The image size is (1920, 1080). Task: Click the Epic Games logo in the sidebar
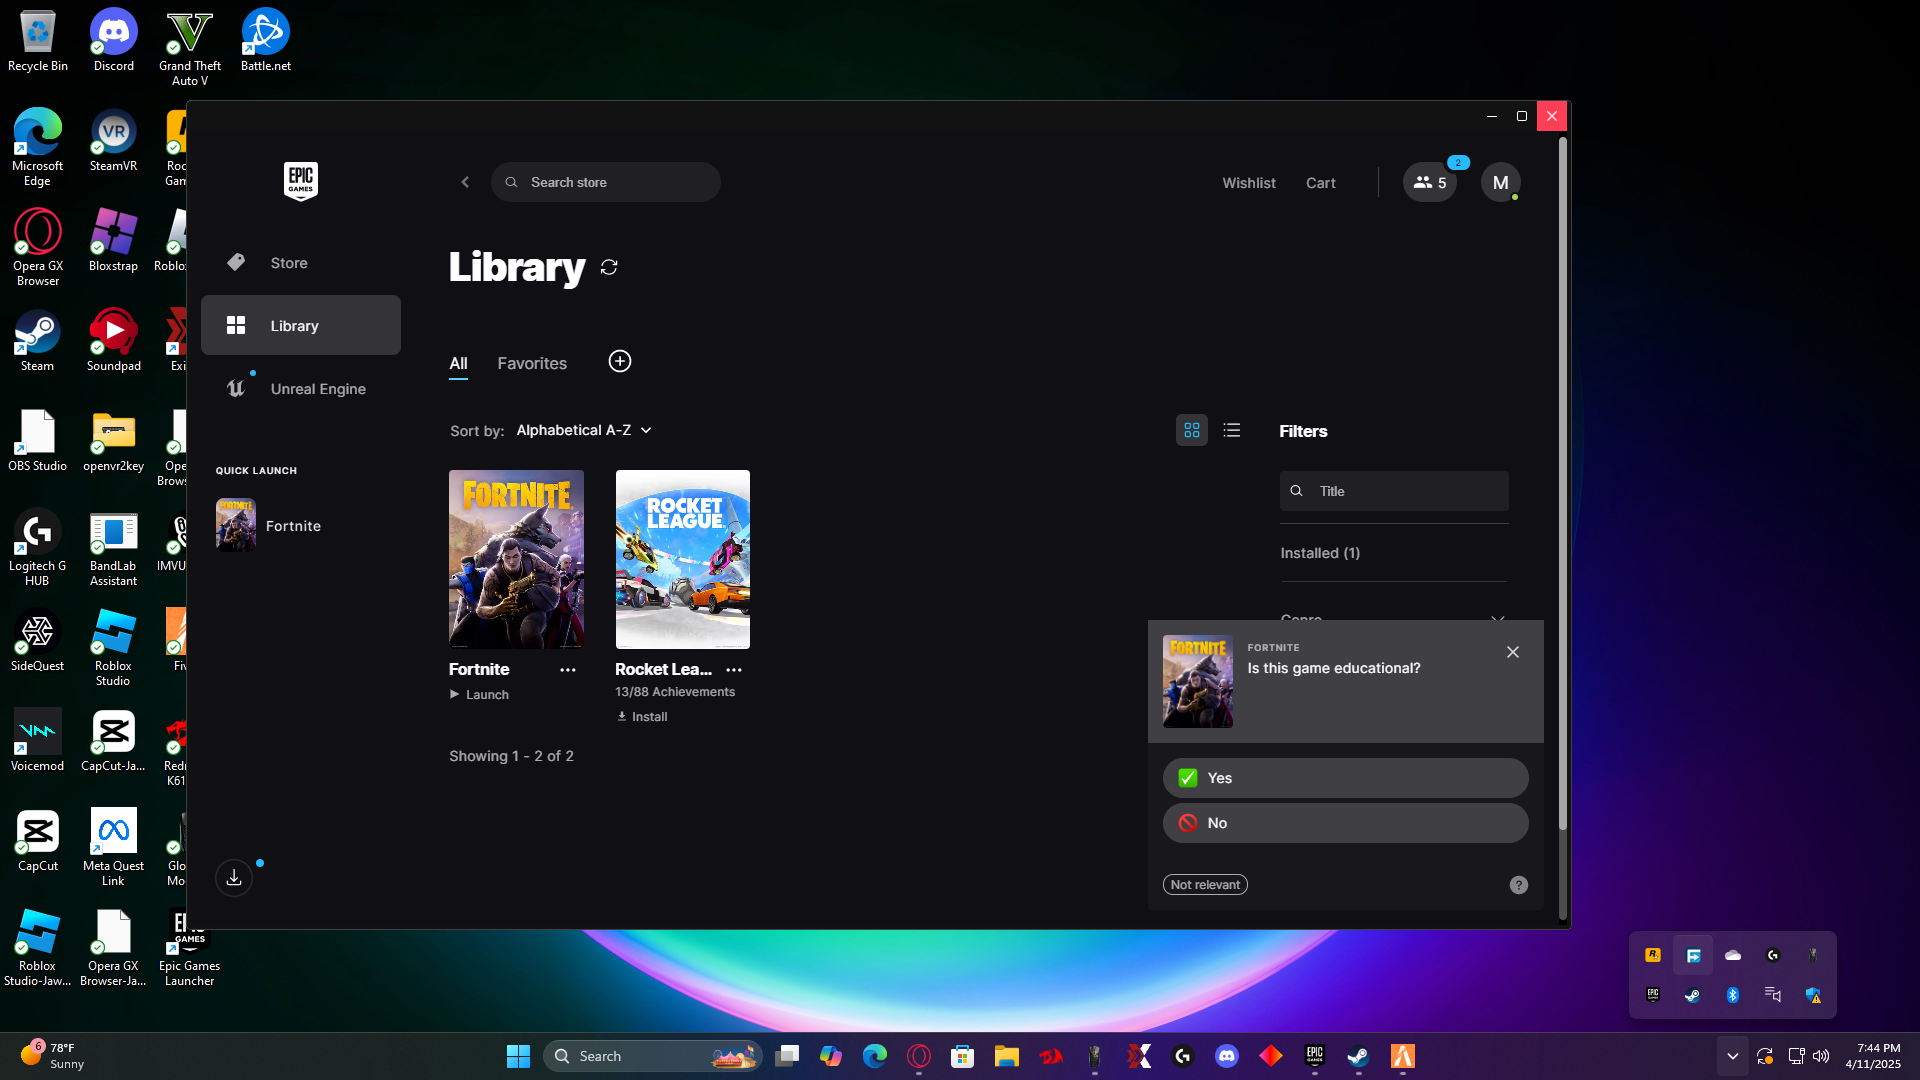coord(301,181)
